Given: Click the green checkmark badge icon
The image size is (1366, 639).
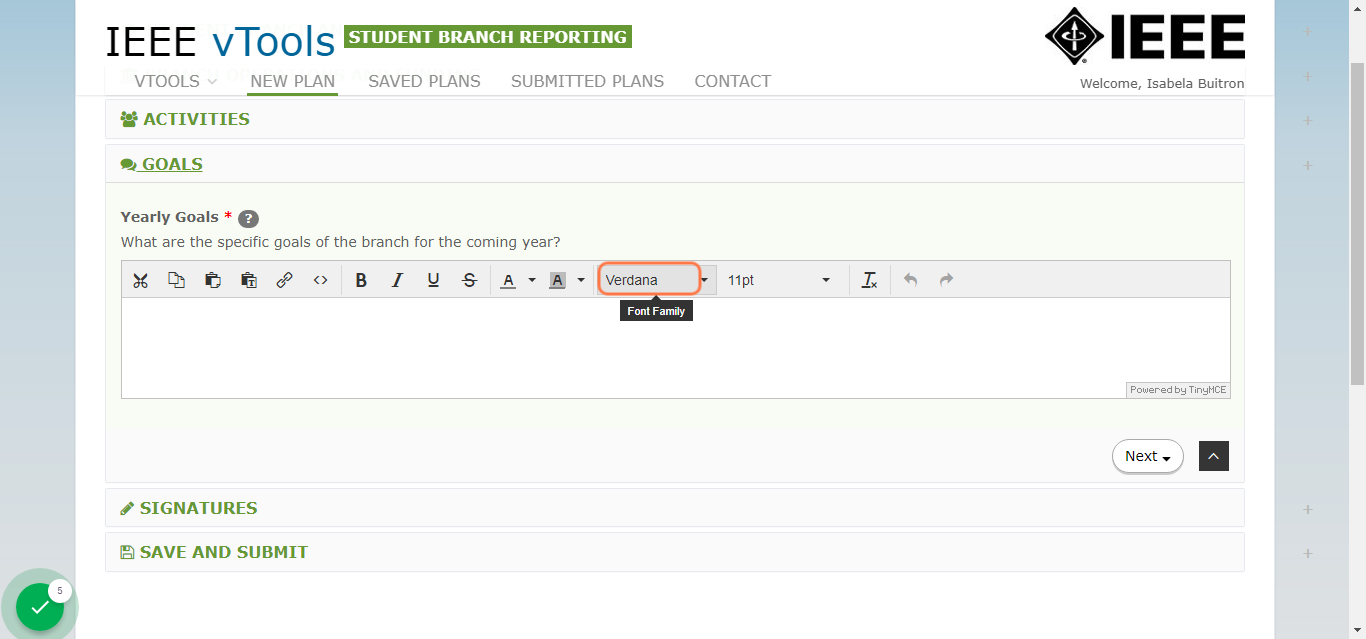Looking at the screenshot, I should [x=40, y=607].
